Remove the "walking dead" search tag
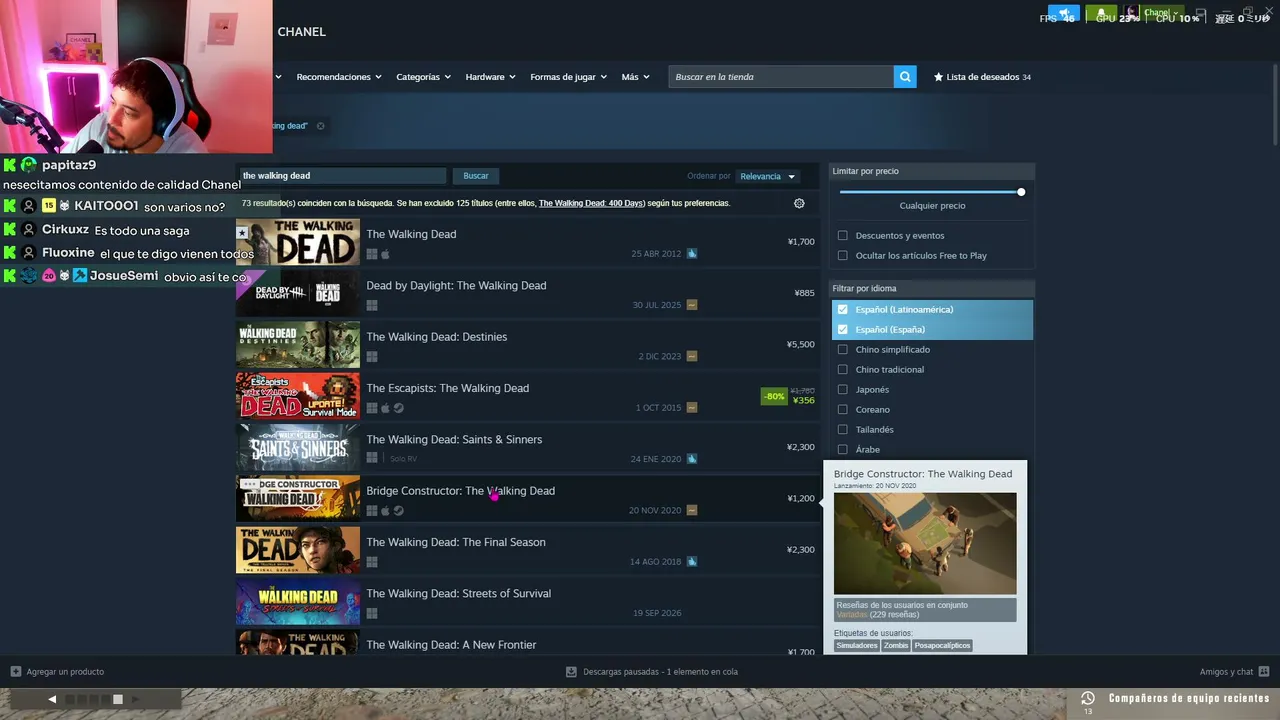 coord(321,126)
